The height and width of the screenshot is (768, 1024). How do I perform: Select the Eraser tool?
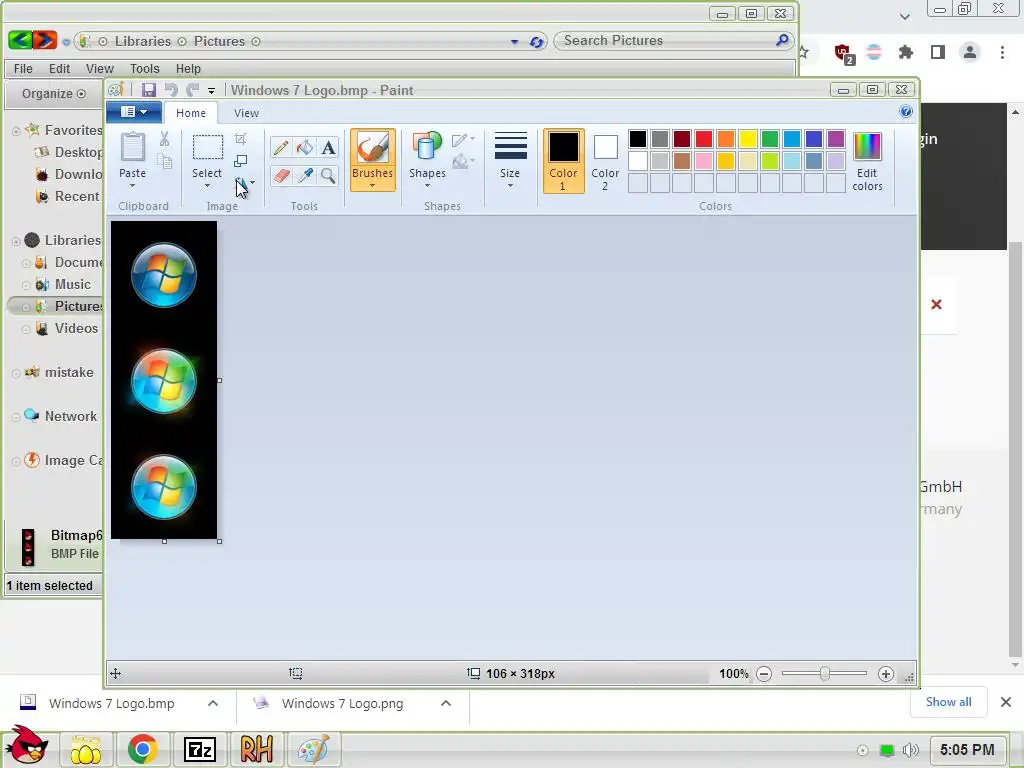click(x=281, y=175)
